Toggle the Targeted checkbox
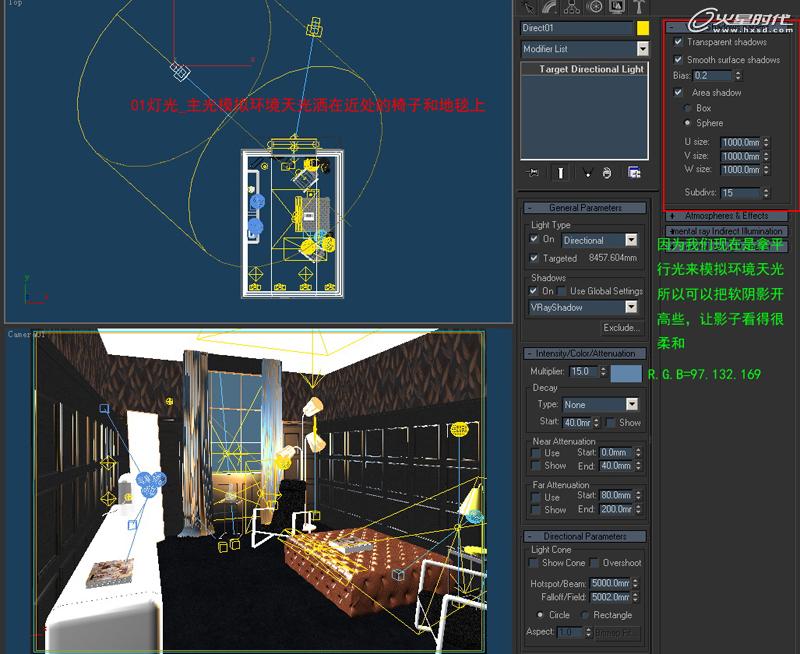The width and height of the screenshot is (800, 654). point(534,258)
